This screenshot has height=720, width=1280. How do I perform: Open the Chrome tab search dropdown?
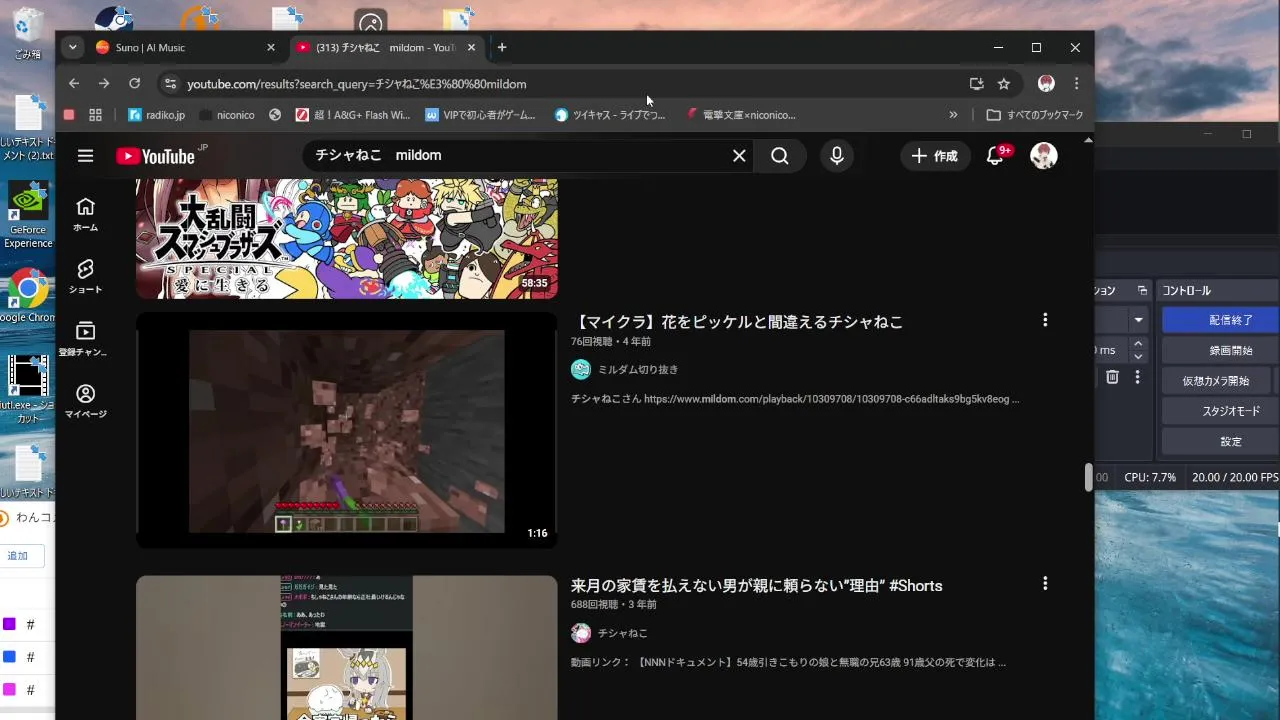click(72, 47)
